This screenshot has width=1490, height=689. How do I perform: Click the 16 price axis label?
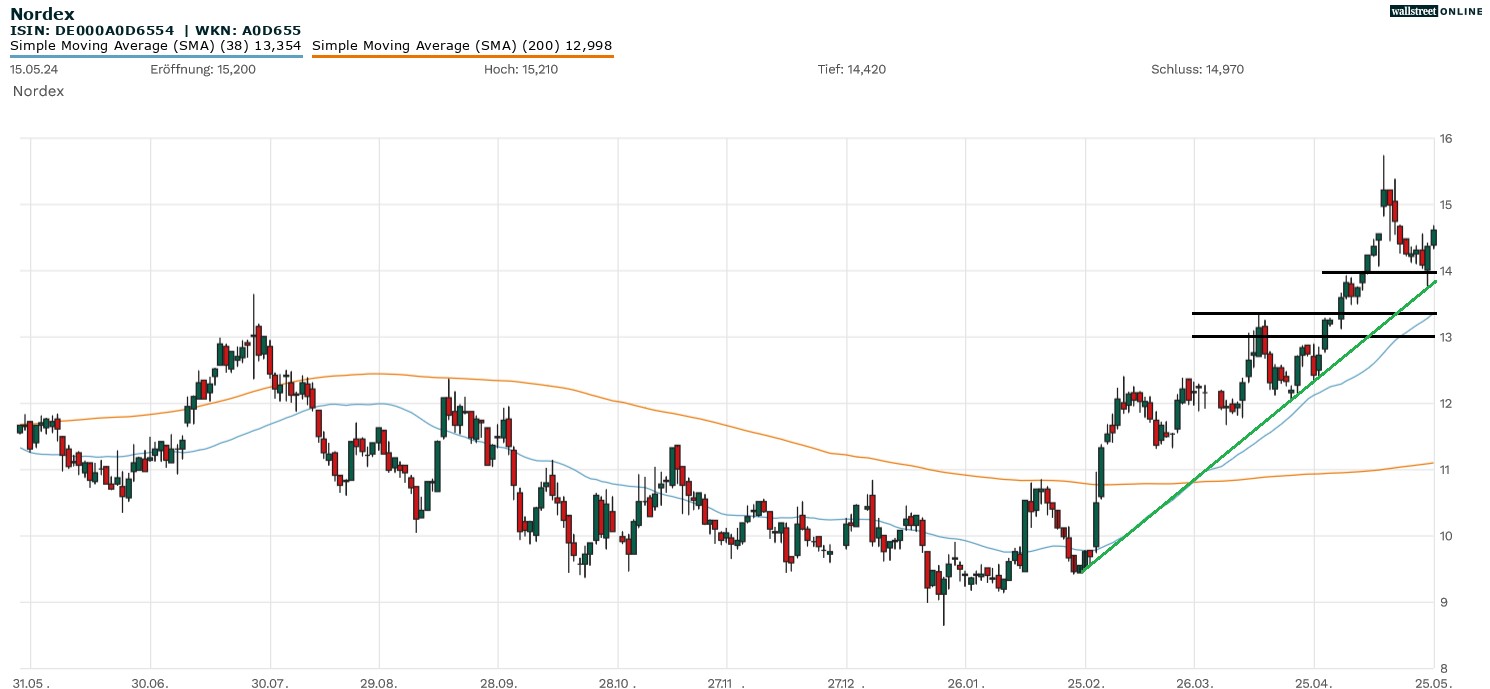click(x=1446, y=138)
